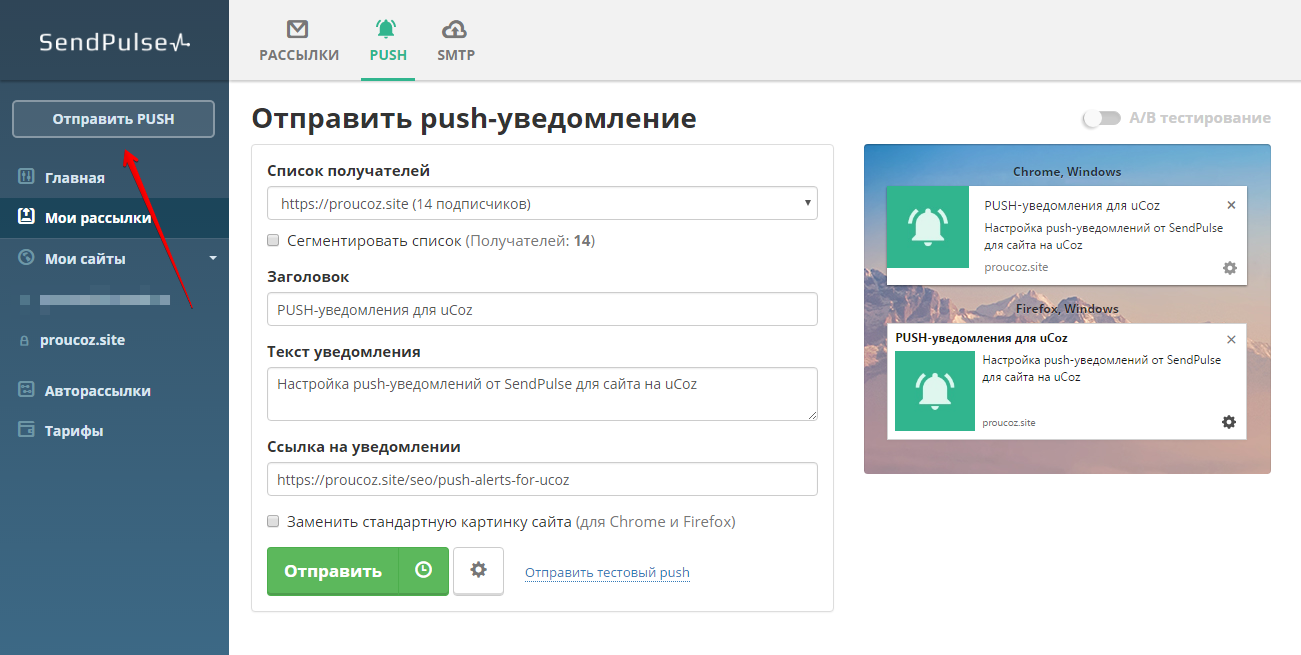The height and width of the screenshot is (655, 1301).
Task: Click the bold Firefox preview notification title
Action: pyautogui.click(x=981, y=338)
